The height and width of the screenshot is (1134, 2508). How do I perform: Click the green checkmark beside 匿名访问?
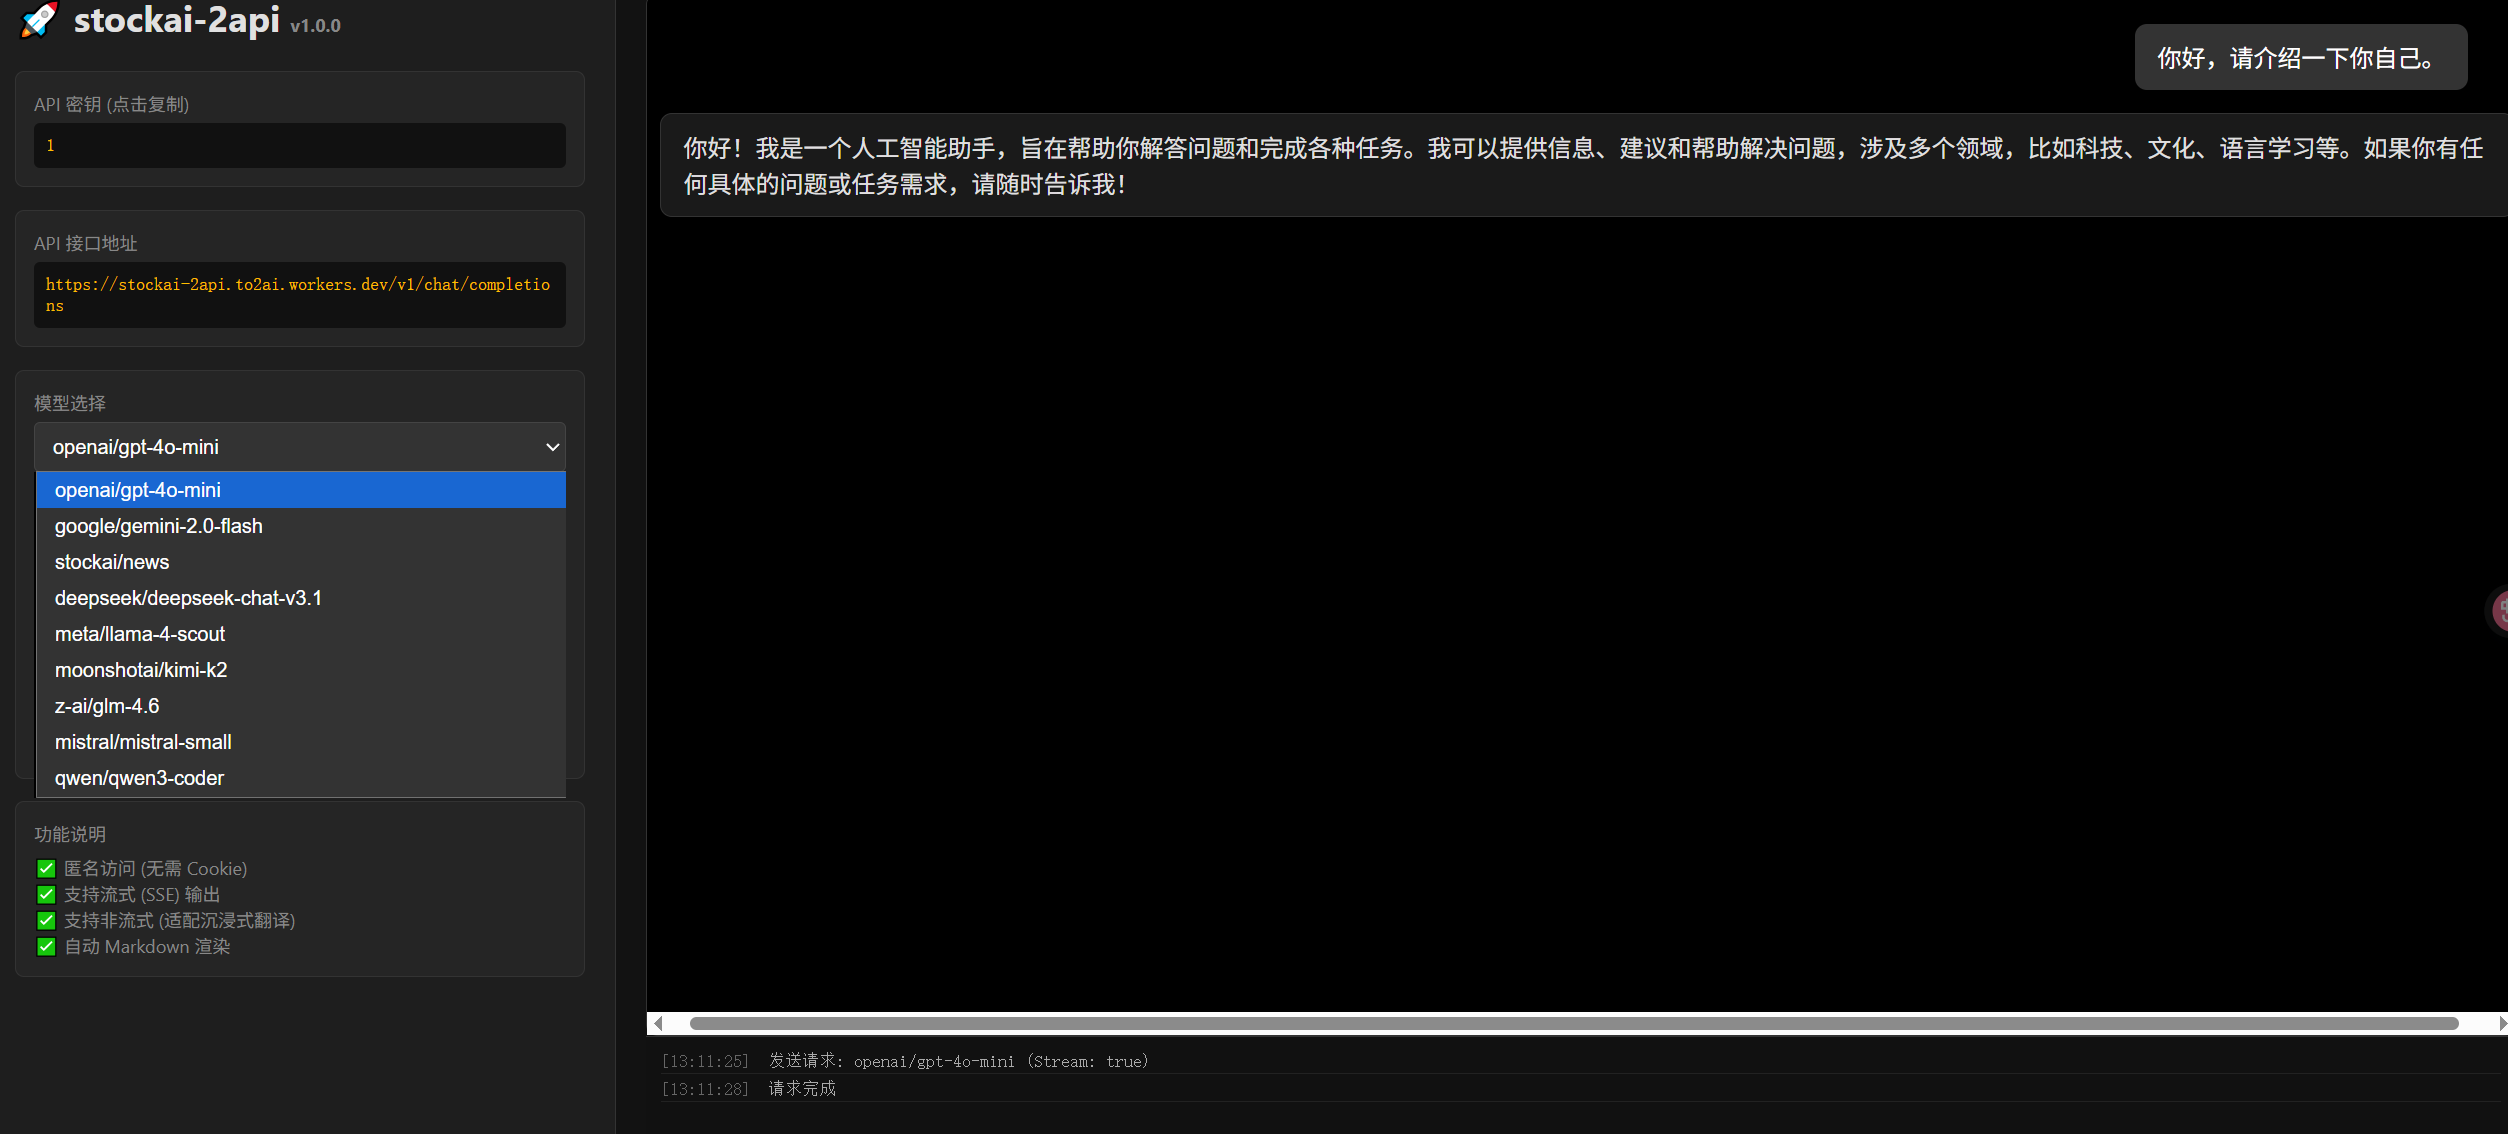click(x=45, y=868)
